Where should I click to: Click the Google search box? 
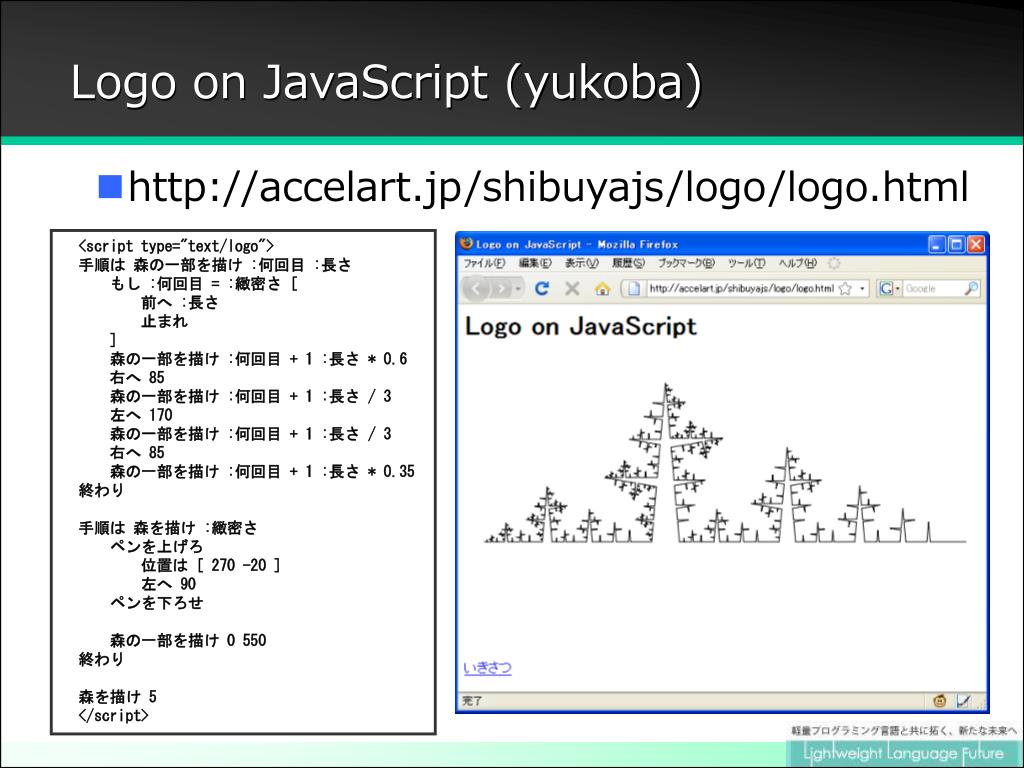pos(933,288)
